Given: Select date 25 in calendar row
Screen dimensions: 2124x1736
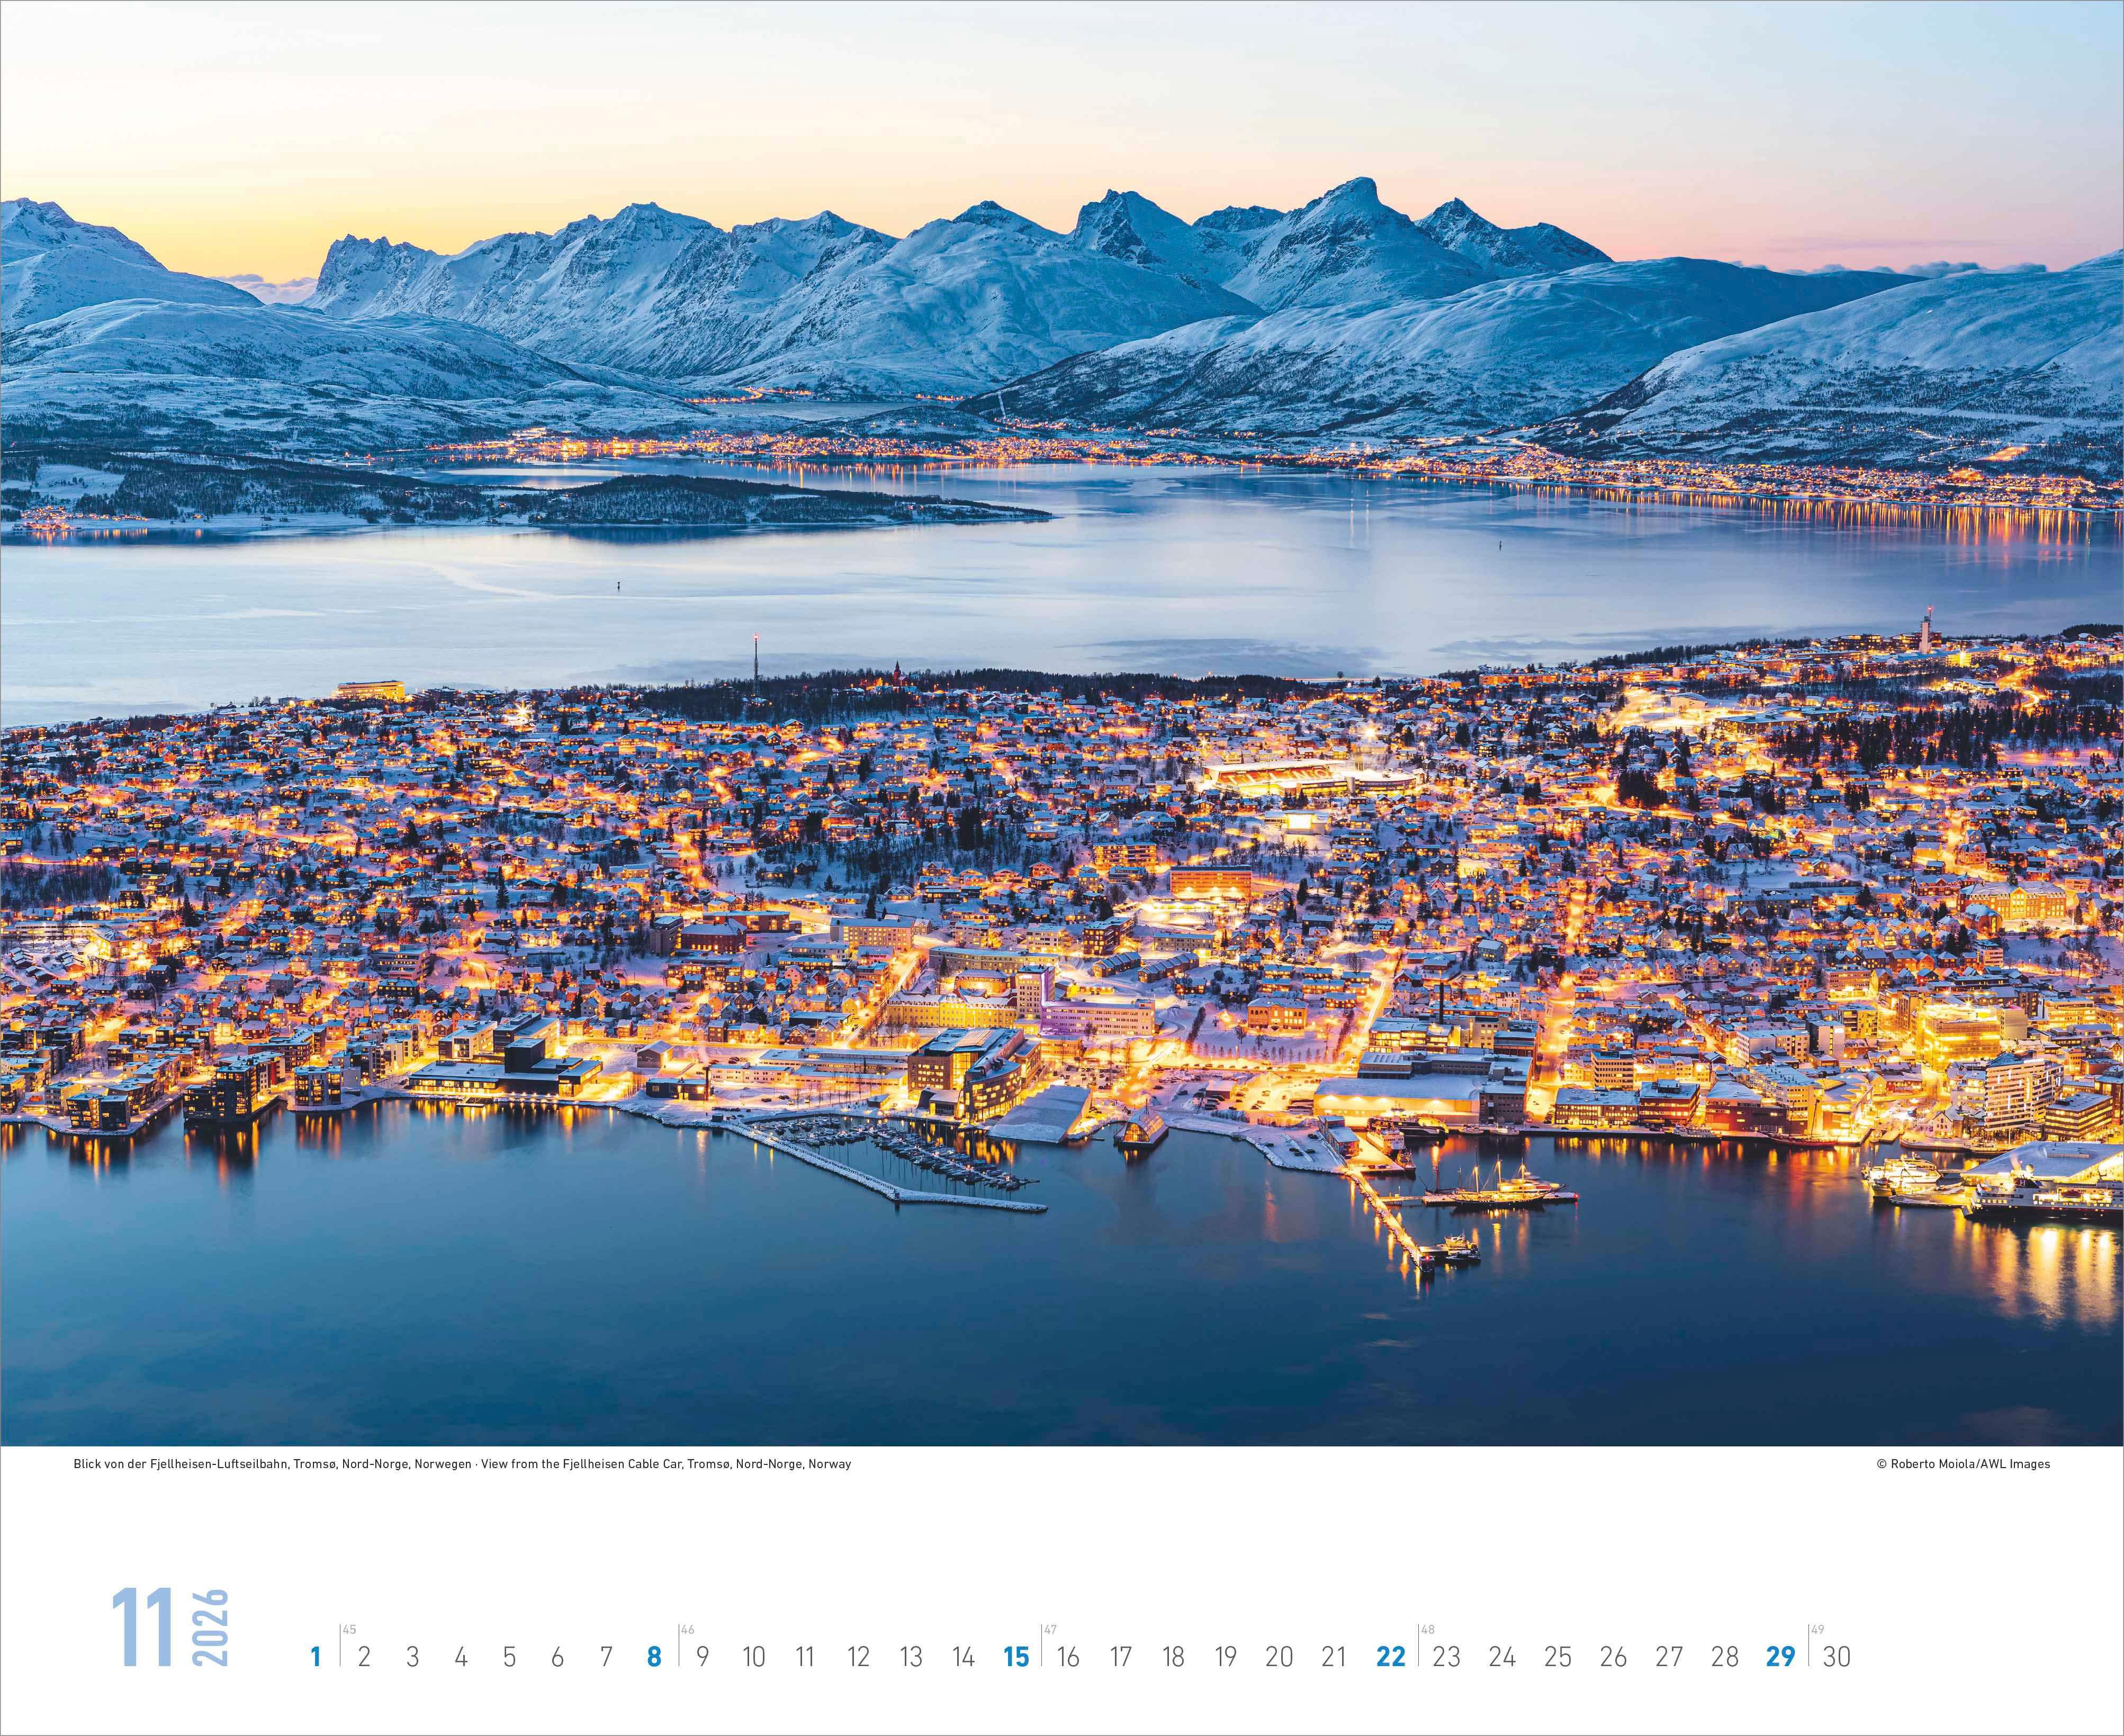Looking at the screenshot, I should [x=1557, y=1657].
